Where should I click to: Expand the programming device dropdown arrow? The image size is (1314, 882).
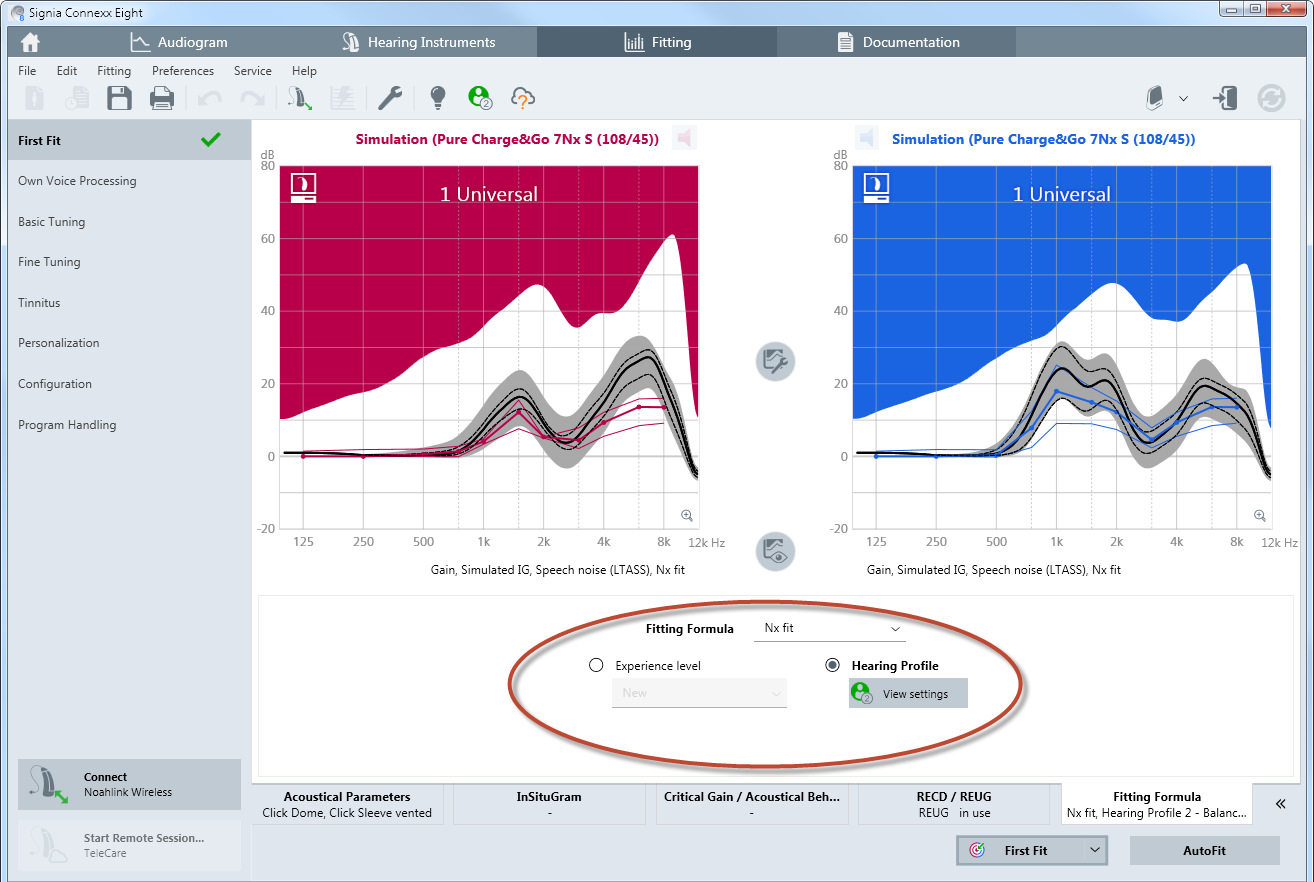pyautogui.click(x=1184, y=98)
